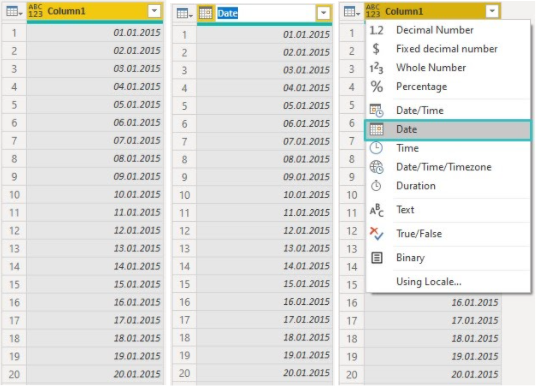
Task: Click the table icon in the right table's corner
Action: point(351,12)
